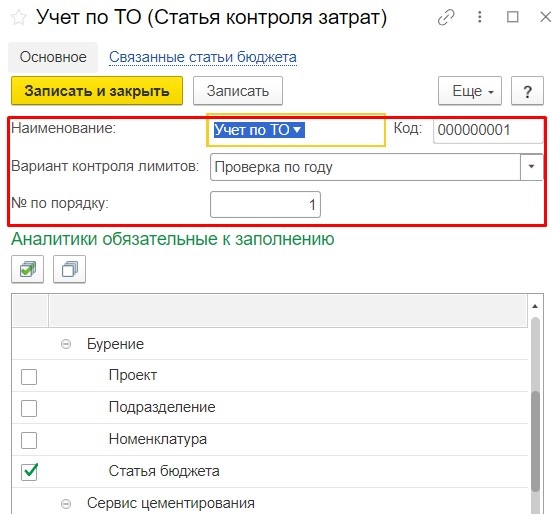
Task: Switch to the Основное tab
Action: 53,57
